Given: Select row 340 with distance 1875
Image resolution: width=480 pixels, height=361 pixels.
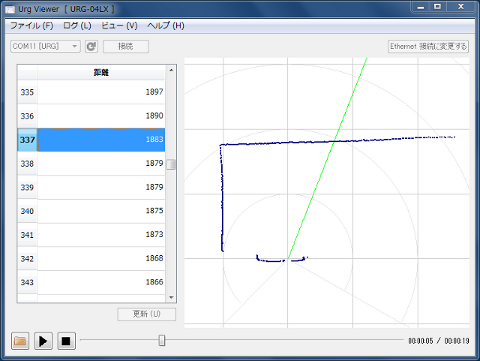Looking at the screenshot, I should [91, 211].
